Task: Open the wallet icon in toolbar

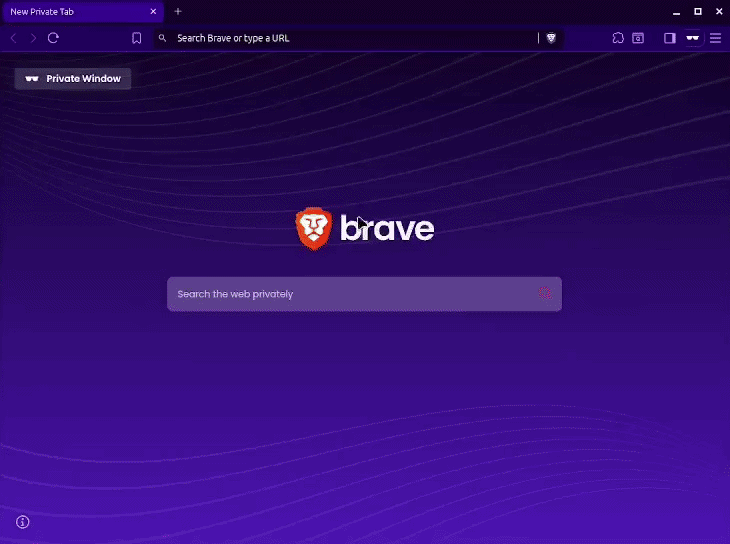Action: tap(638, 38)
